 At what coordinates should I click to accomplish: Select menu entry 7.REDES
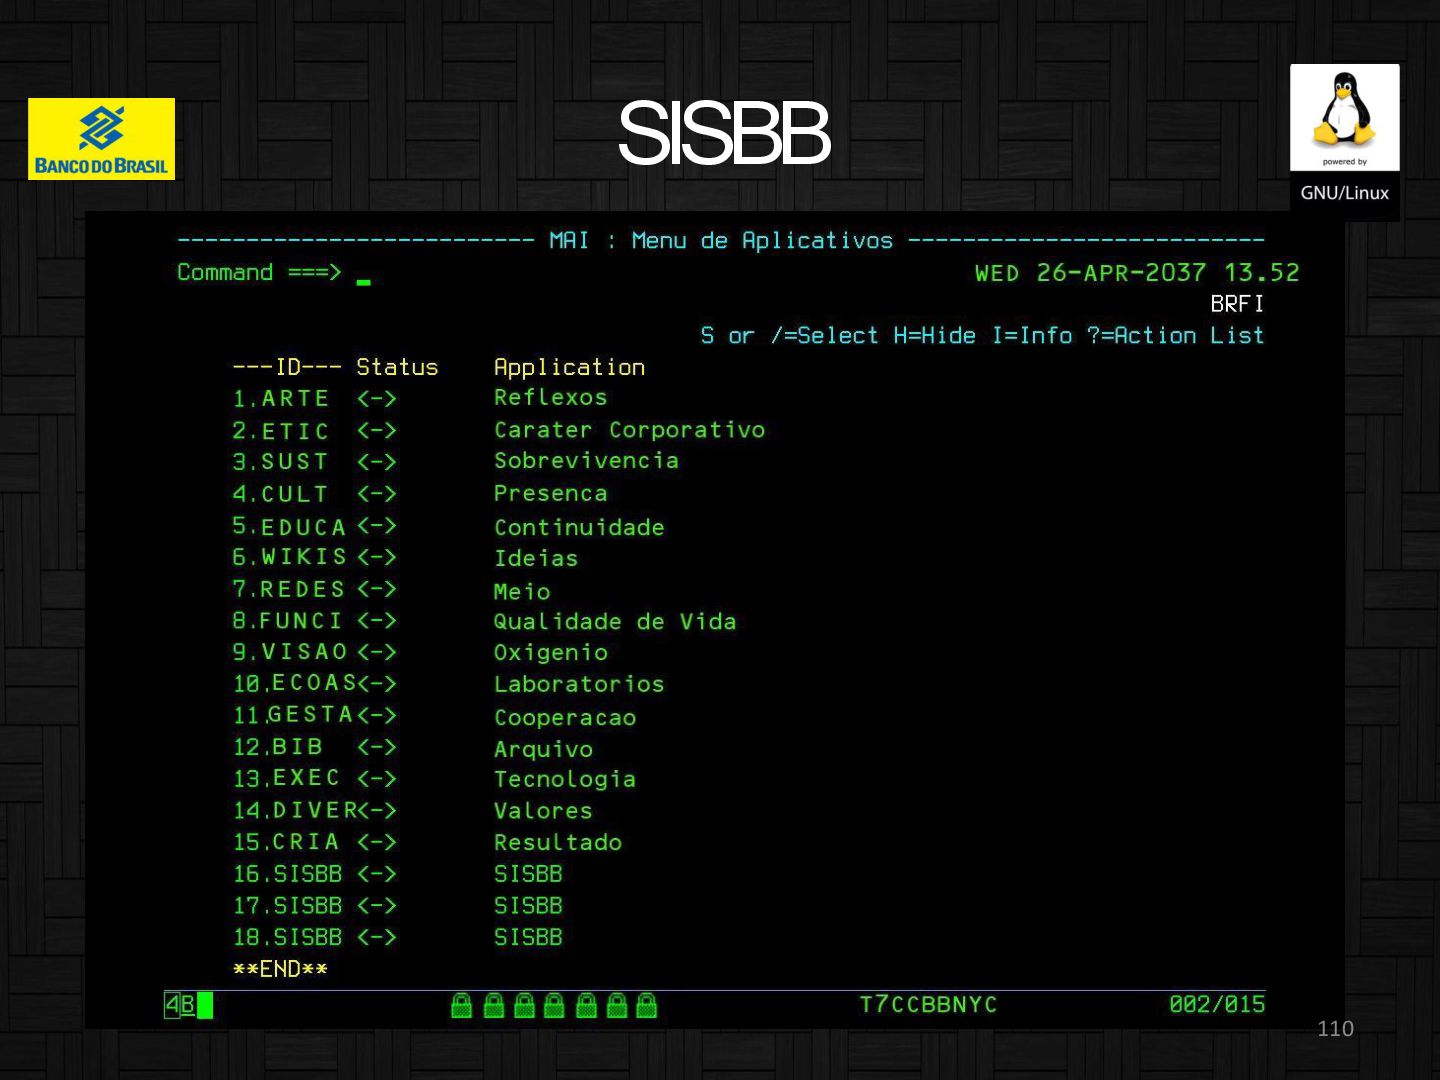288,589
